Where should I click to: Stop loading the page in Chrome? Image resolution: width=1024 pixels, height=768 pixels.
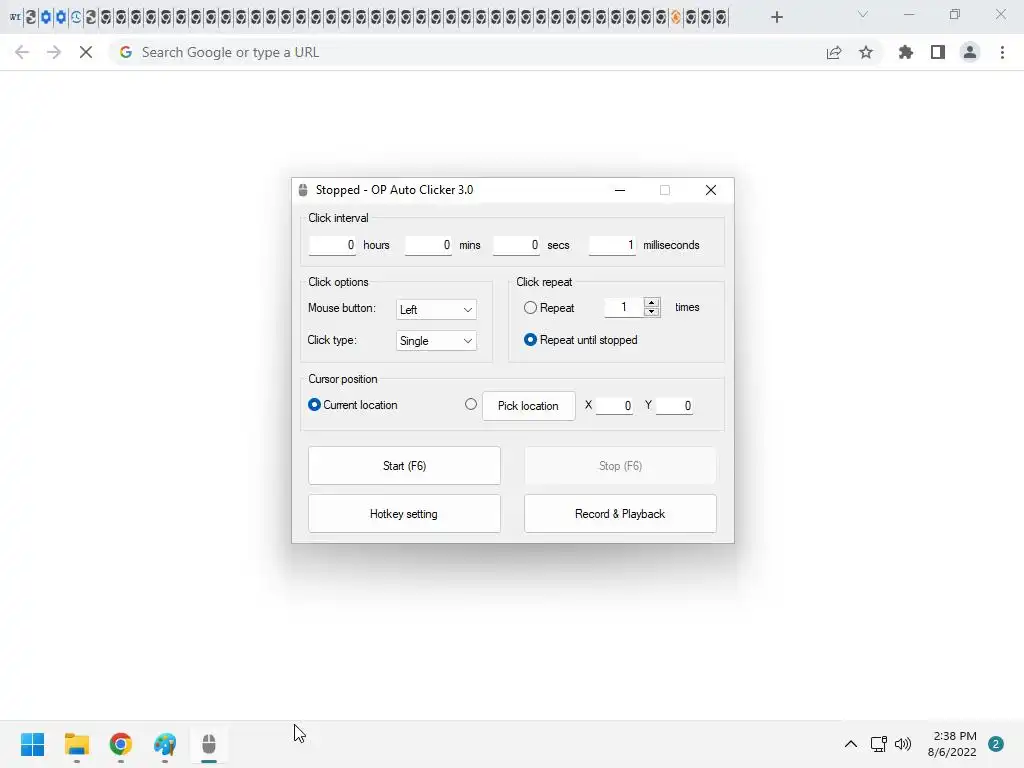(86, 52)
